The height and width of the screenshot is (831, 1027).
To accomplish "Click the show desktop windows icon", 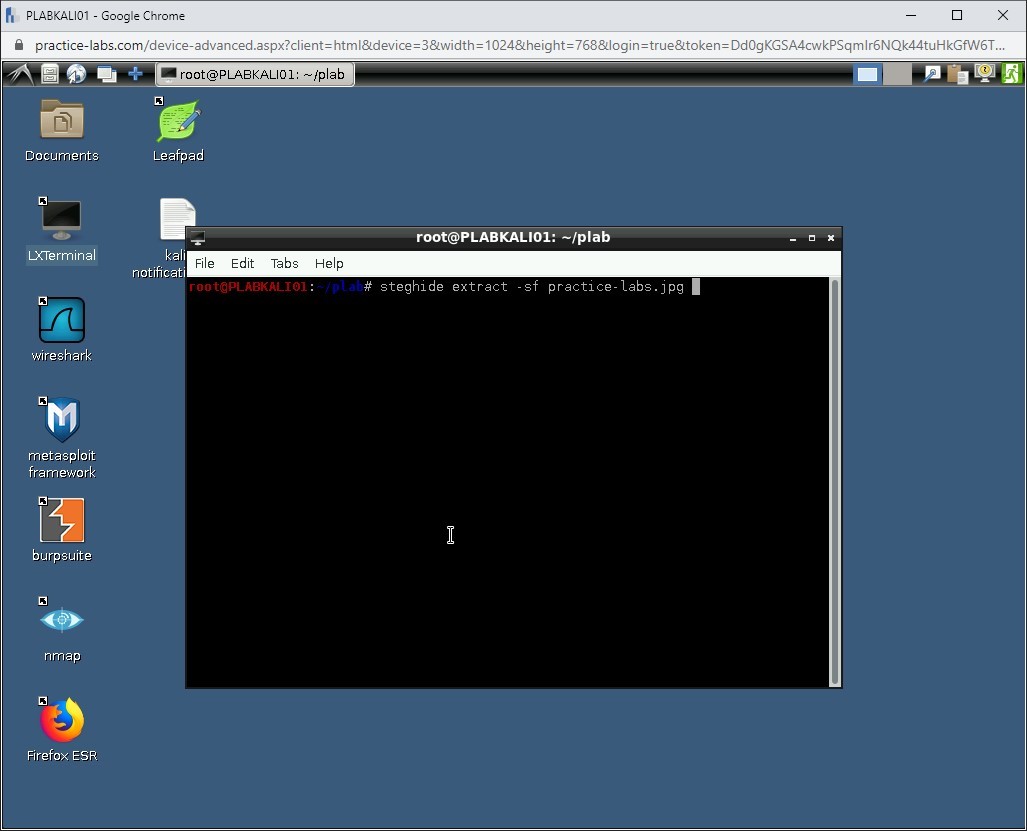I will 106,74.
